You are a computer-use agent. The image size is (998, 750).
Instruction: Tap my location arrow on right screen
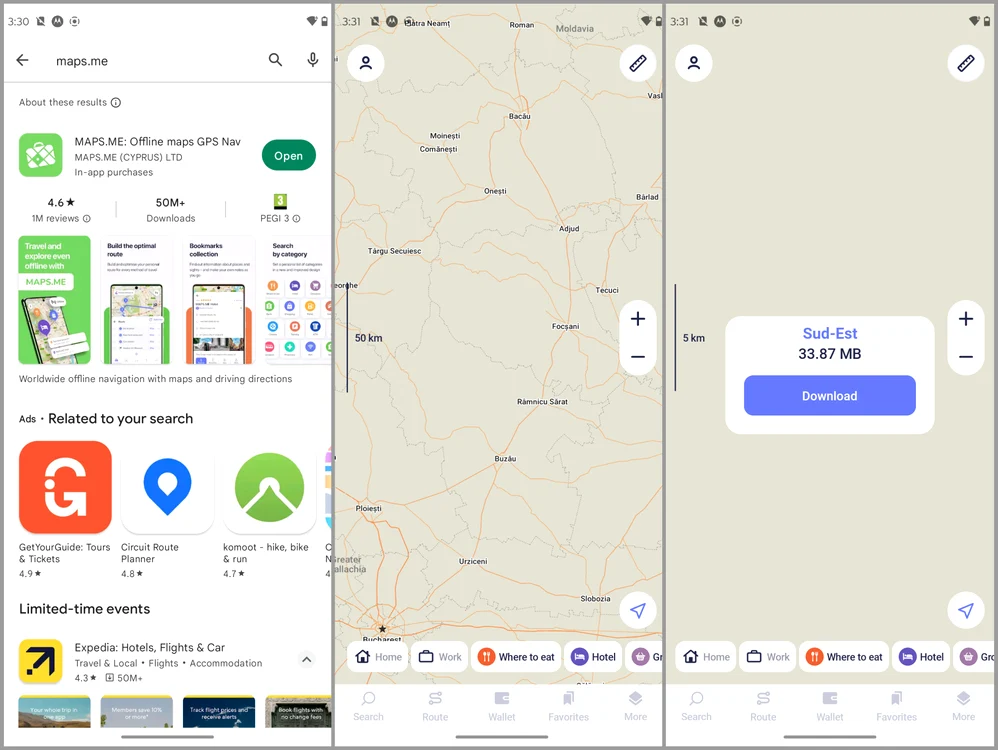[x=966, y=611]
